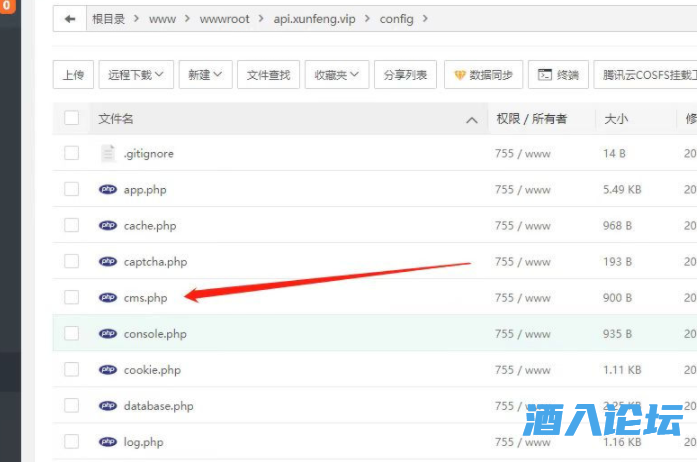Open the captcha.php file name

tap(155, 262)
